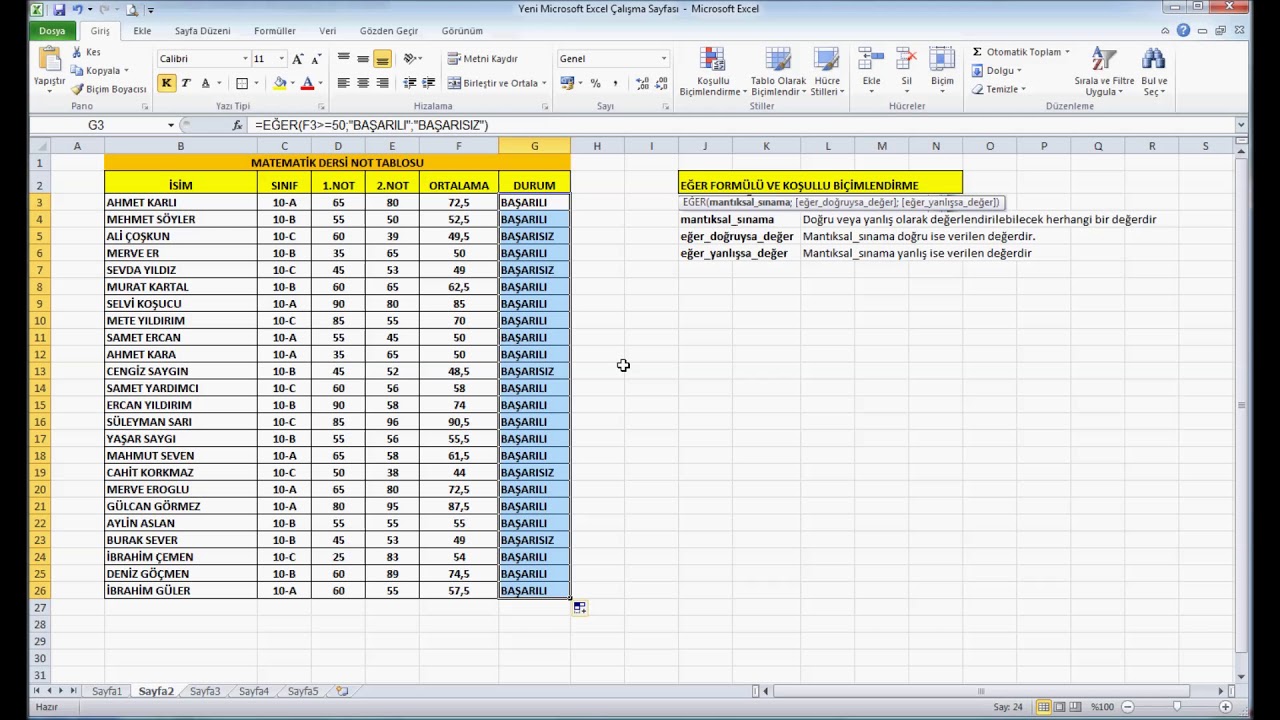The height and width of the screenshot is (720, 1280).
Task: Open the Genel number format dropdown
Action: coord(663,59)
